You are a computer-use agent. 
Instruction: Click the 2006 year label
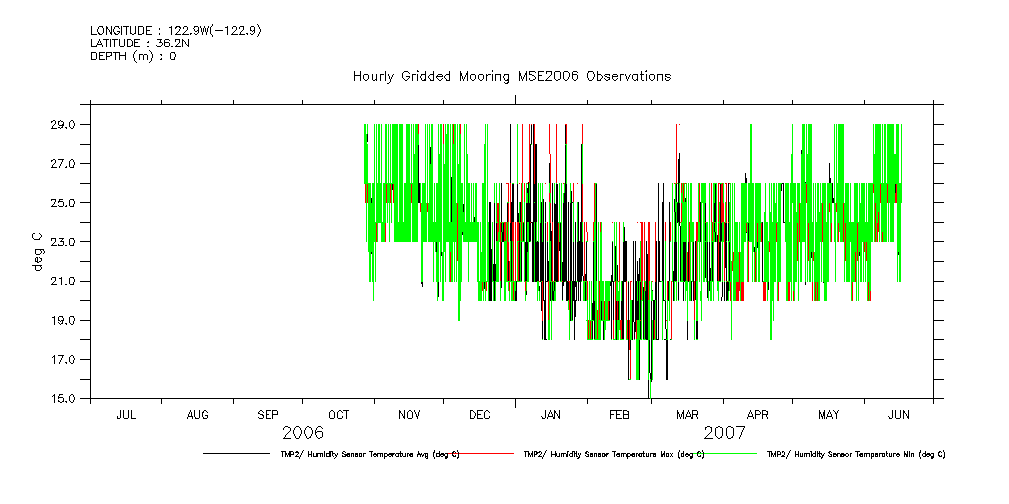click(303, 433)
